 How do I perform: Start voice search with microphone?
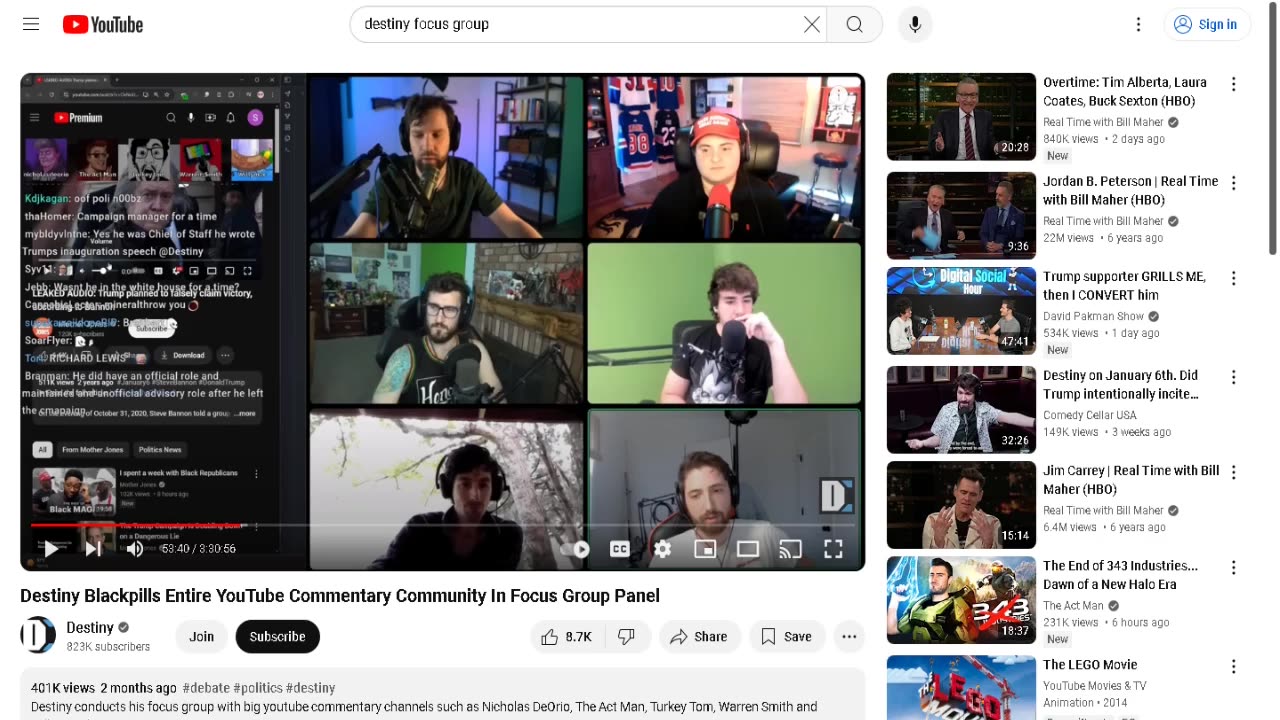coord(915,24)
